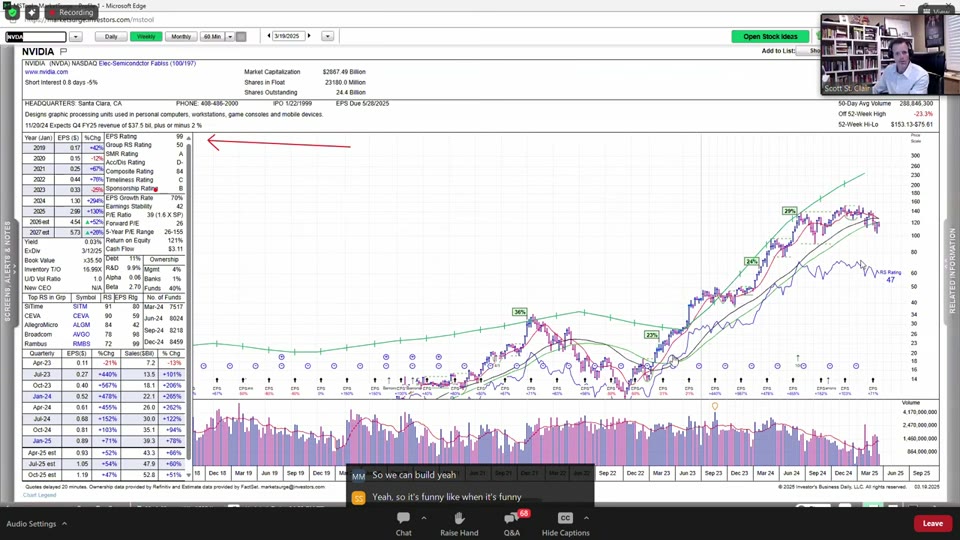
Task: Click EPS Due 5/28/2025 text
Action: (362, 103)
